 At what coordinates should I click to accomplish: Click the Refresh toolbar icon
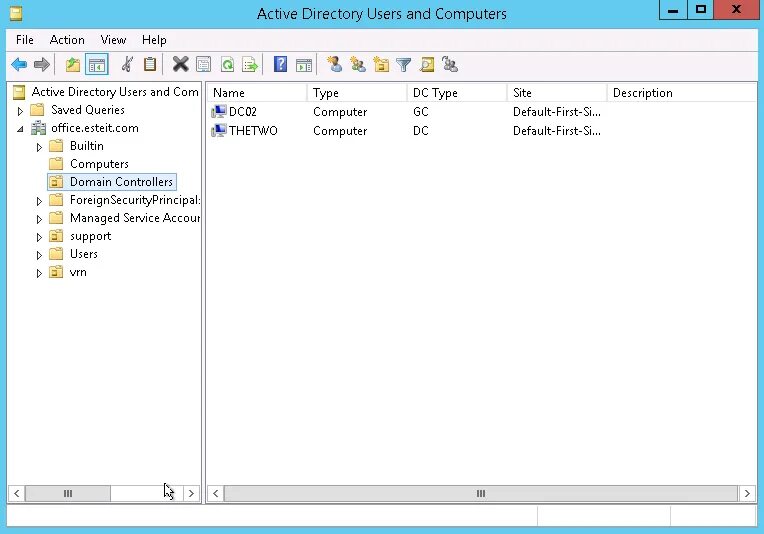click(227, 64)
